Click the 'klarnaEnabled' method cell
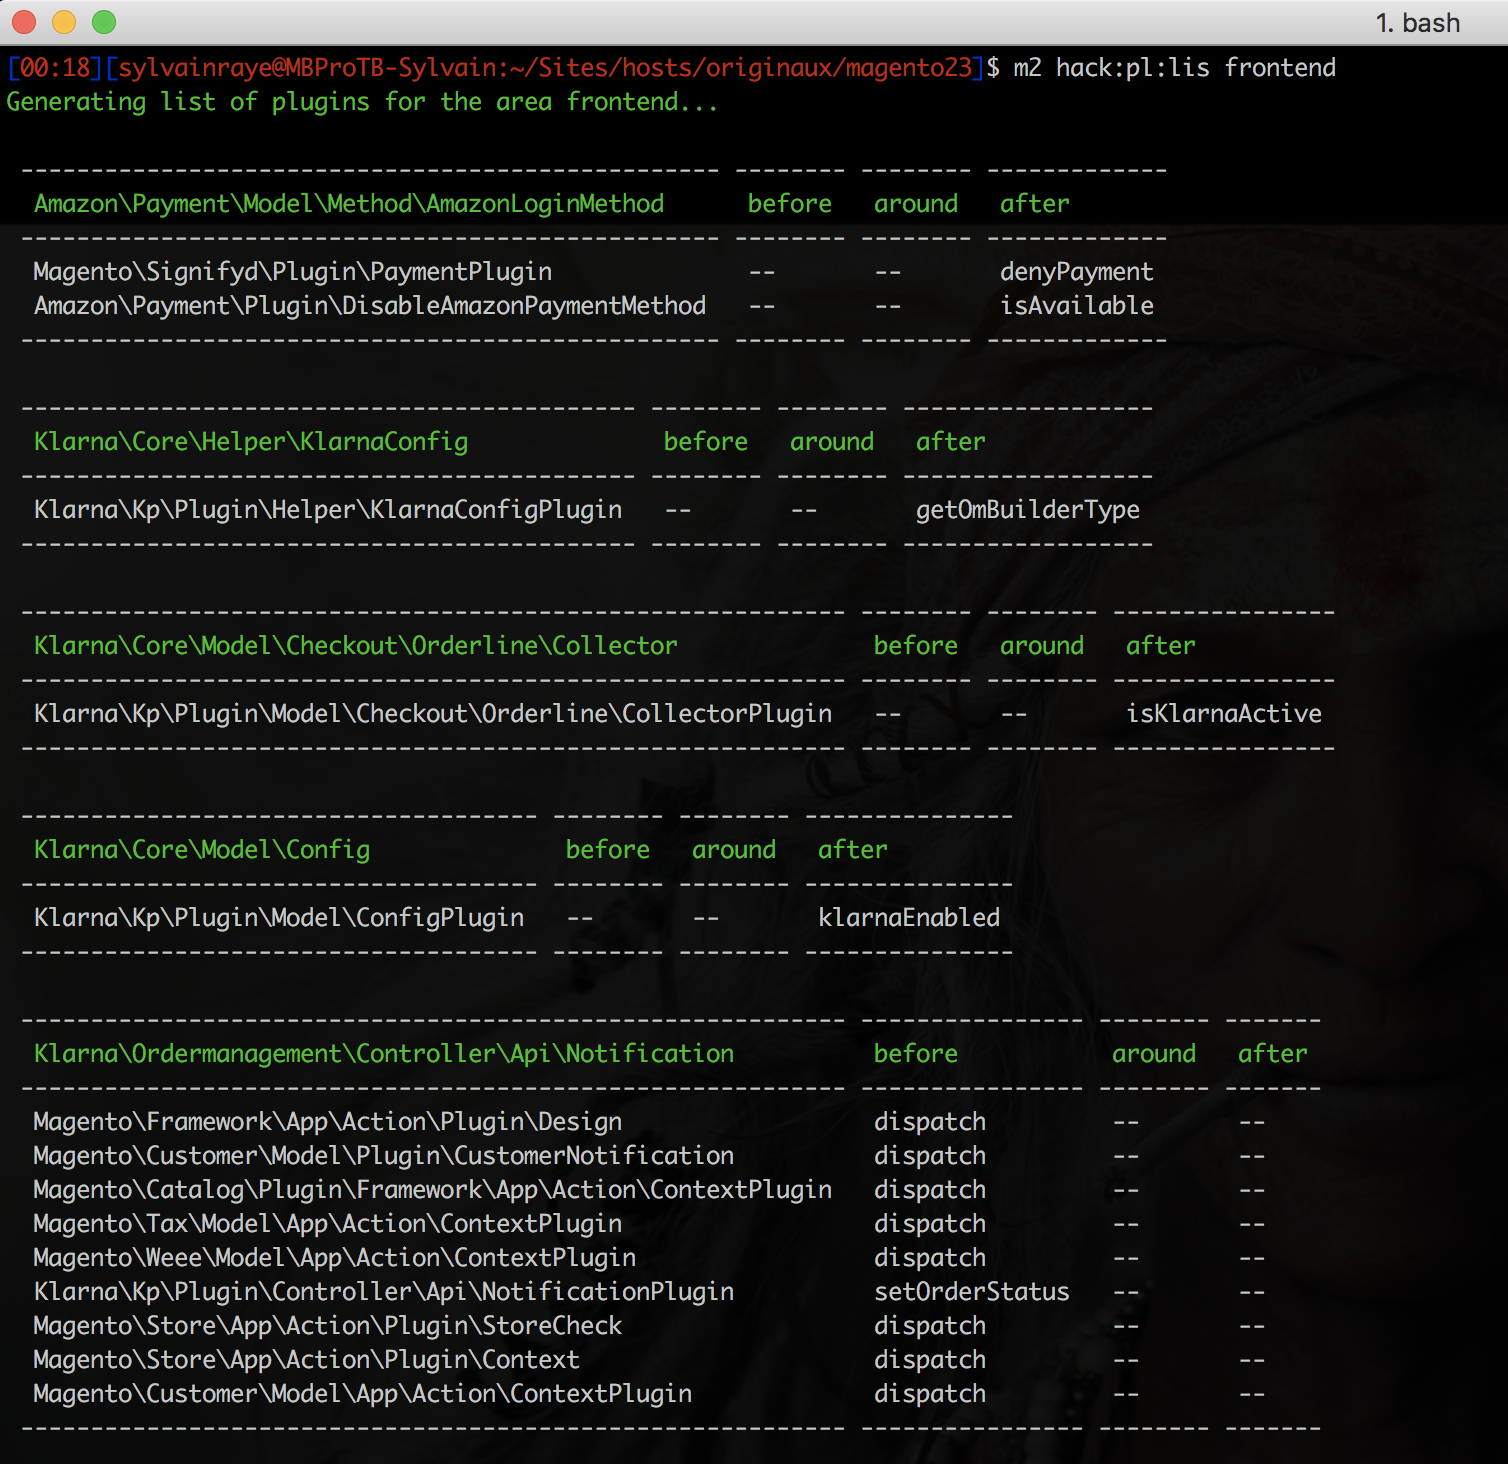Image resolution: width=1508 pixels, height=1464 pixels. click(909, 918)
